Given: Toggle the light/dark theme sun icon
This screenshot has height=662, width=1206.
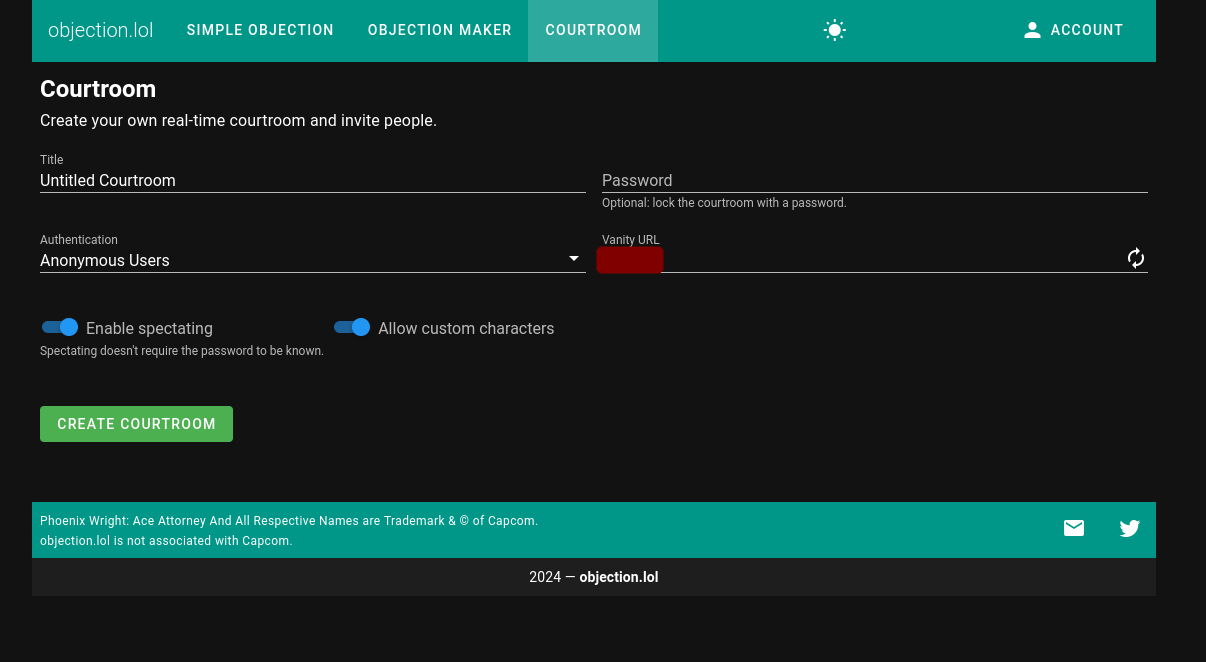Looking at the screenshot, I should point(834,30).
